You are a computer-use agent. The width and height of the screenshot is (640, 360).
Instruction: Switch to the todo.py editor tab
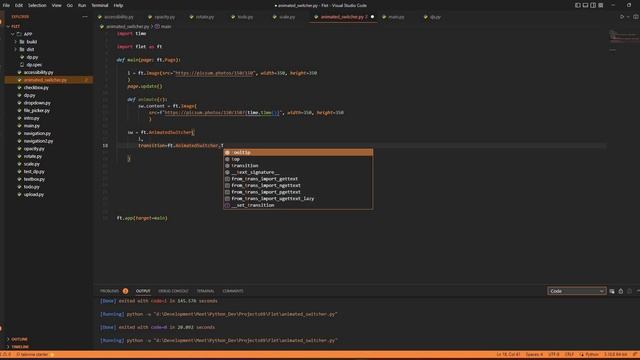243,17
